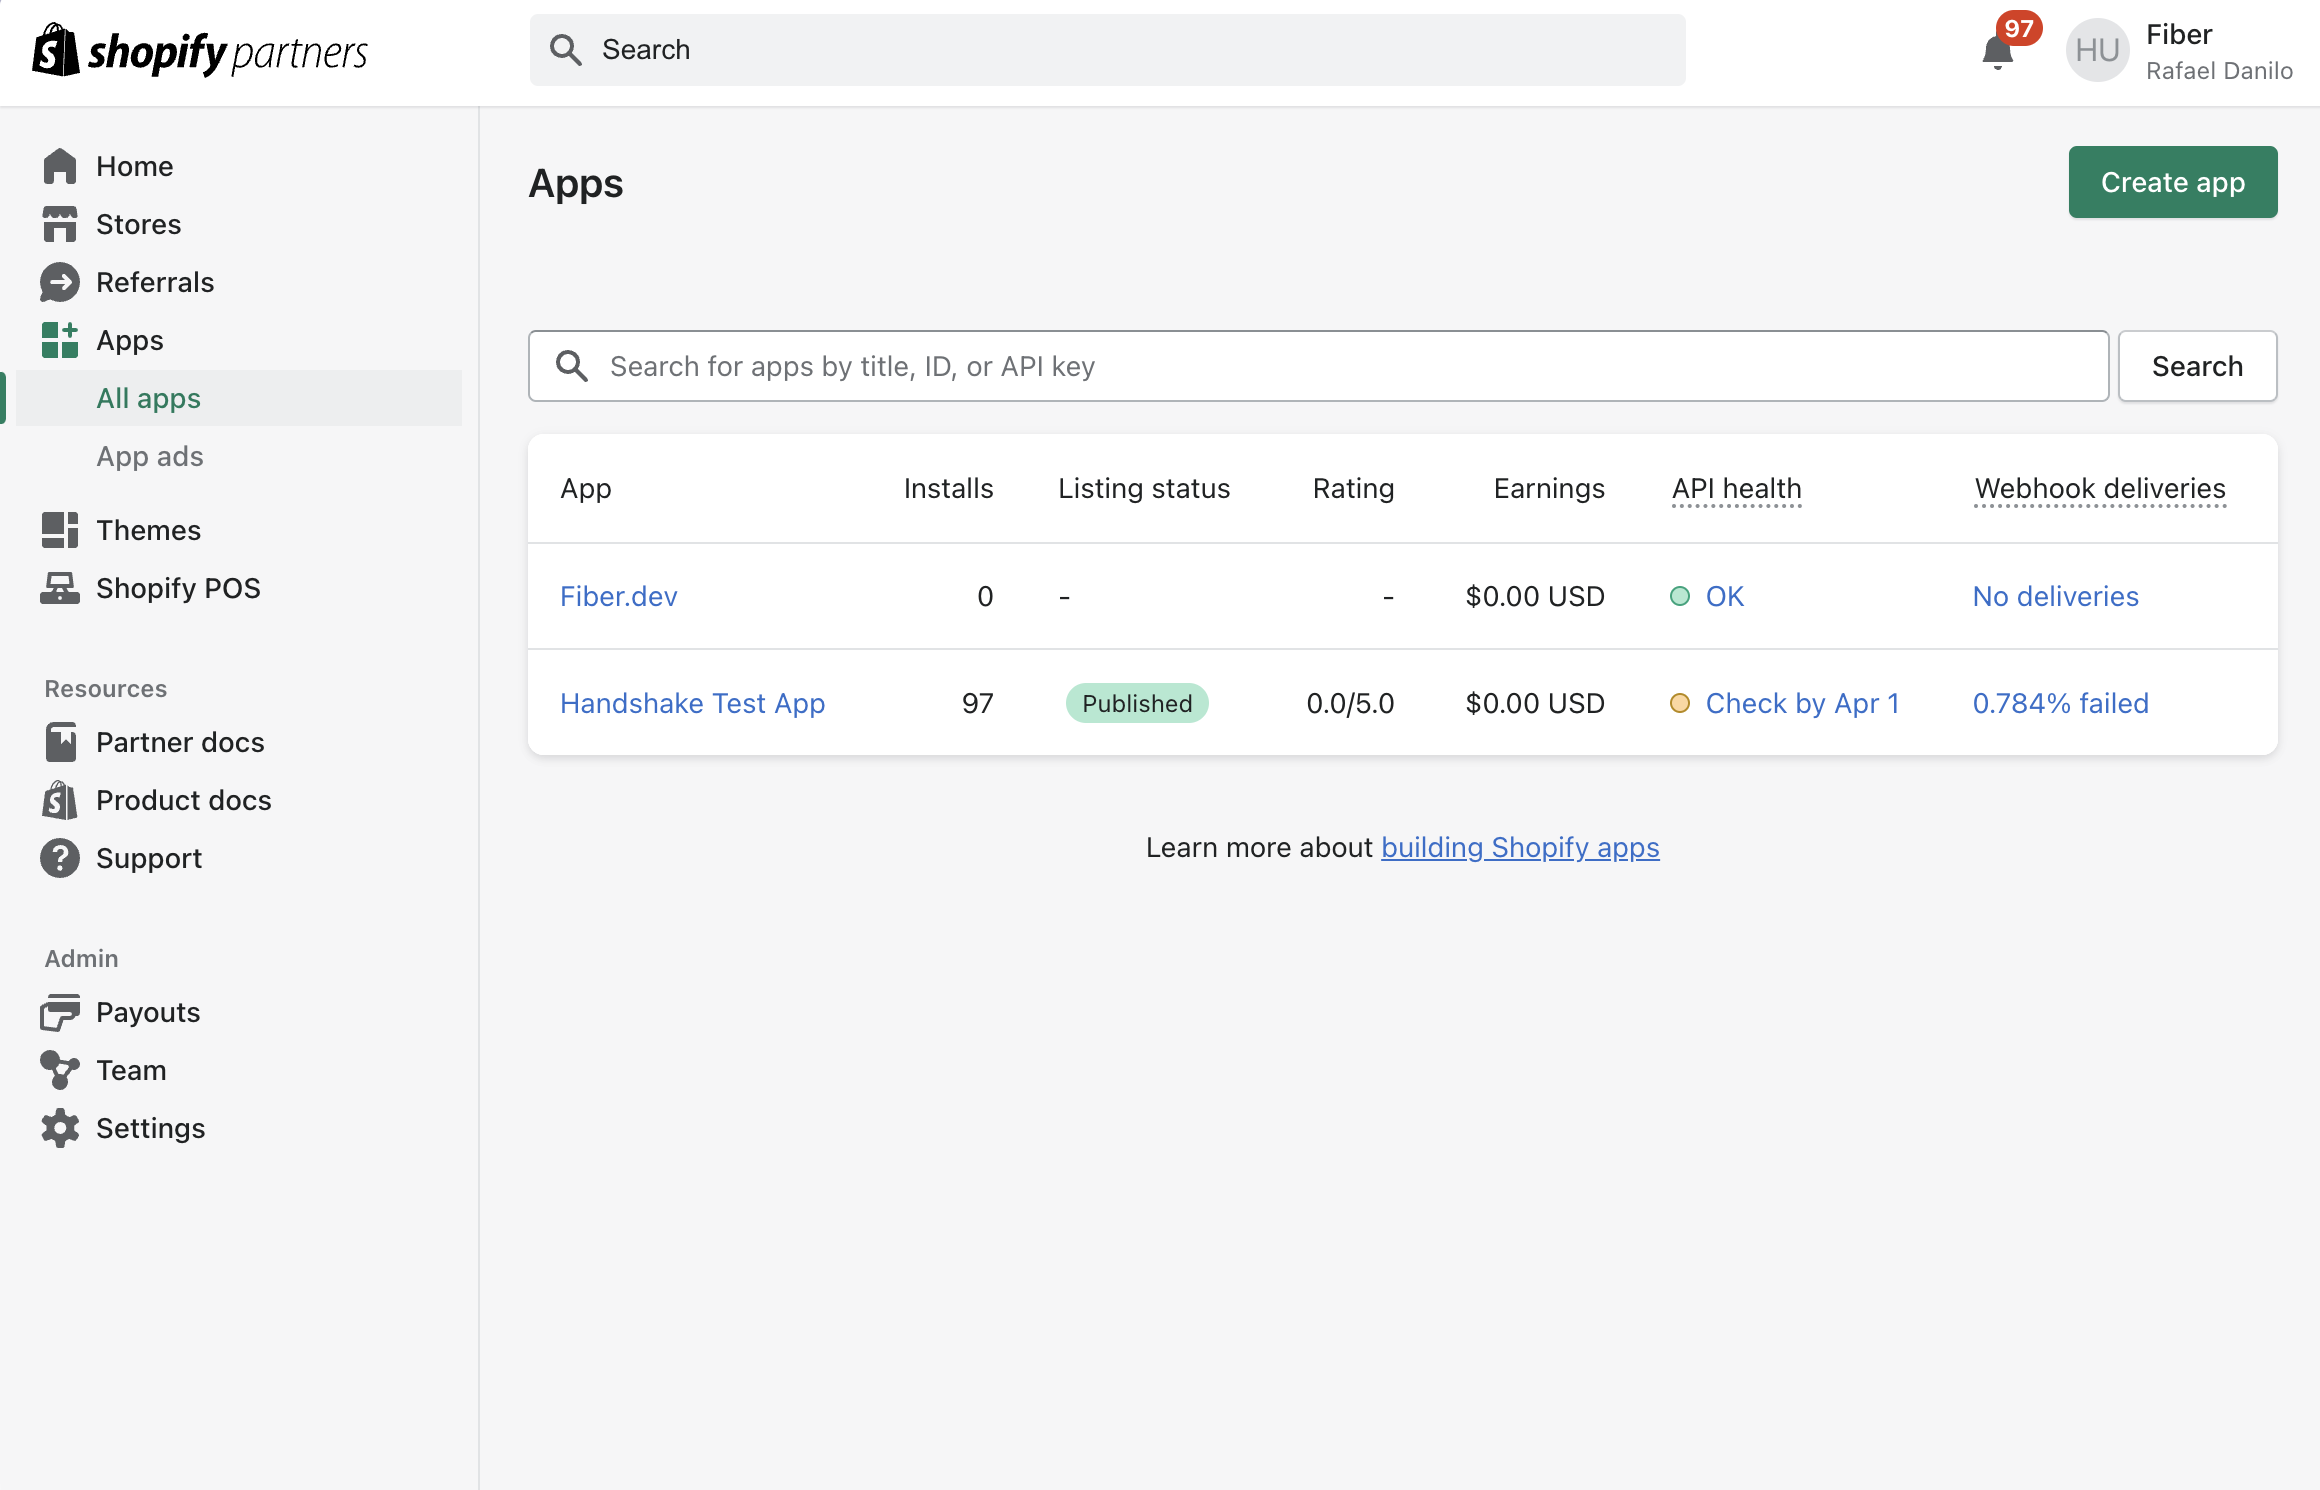Viewport: 2320px width, 1490px height.
Task: Click the Webhook deliveries column header
Action: (x=2100, y=488)
